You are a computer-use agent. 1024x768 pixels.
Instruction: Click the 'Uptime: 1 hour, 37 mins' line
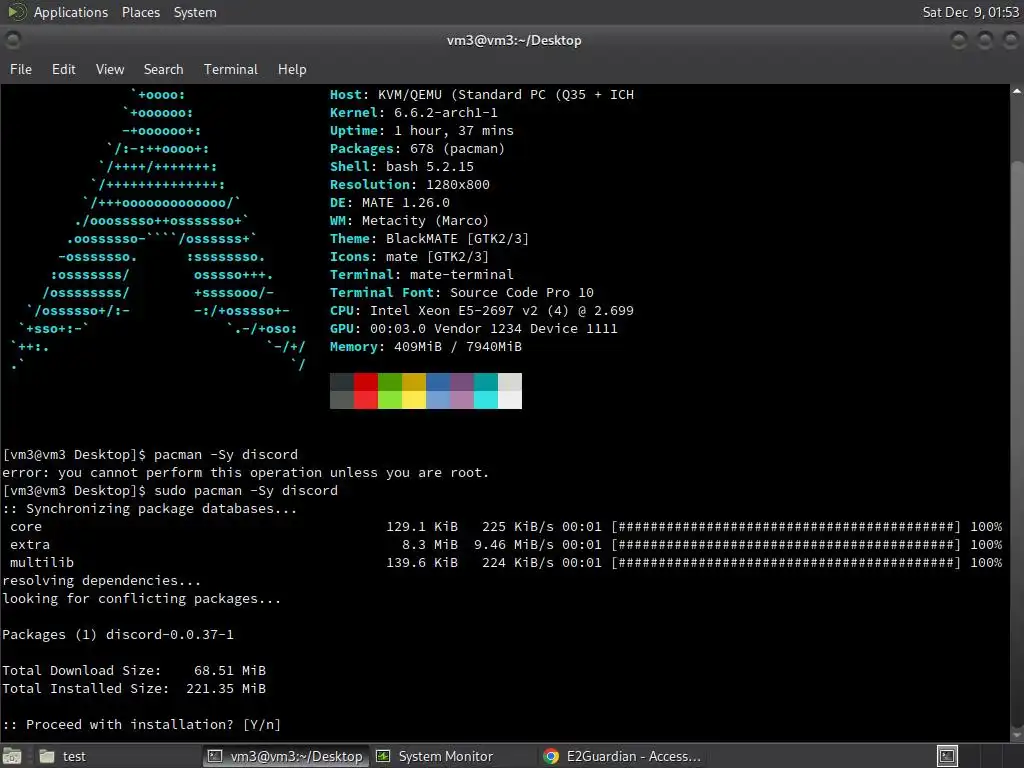421,131
